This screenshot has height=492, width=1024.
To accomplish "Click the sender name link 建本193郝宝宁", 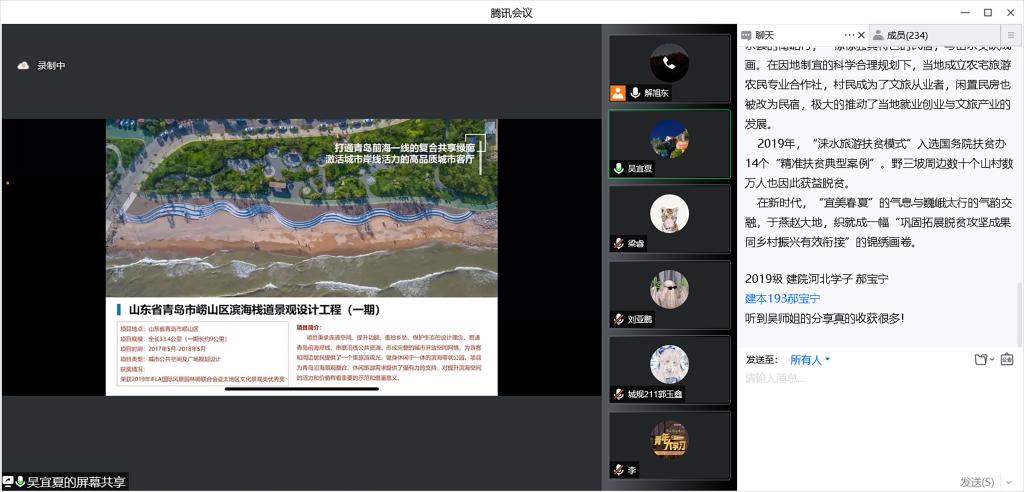I will pyautogui.click(x=782, y=298).
